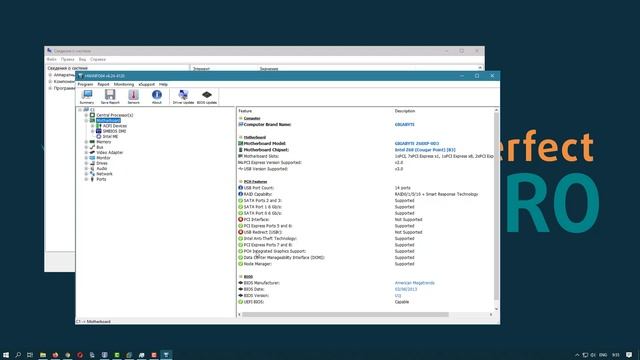Expand the Network tree node
Image resolution: width=640 pixels, height=360 pixels.
click(86, 173)
